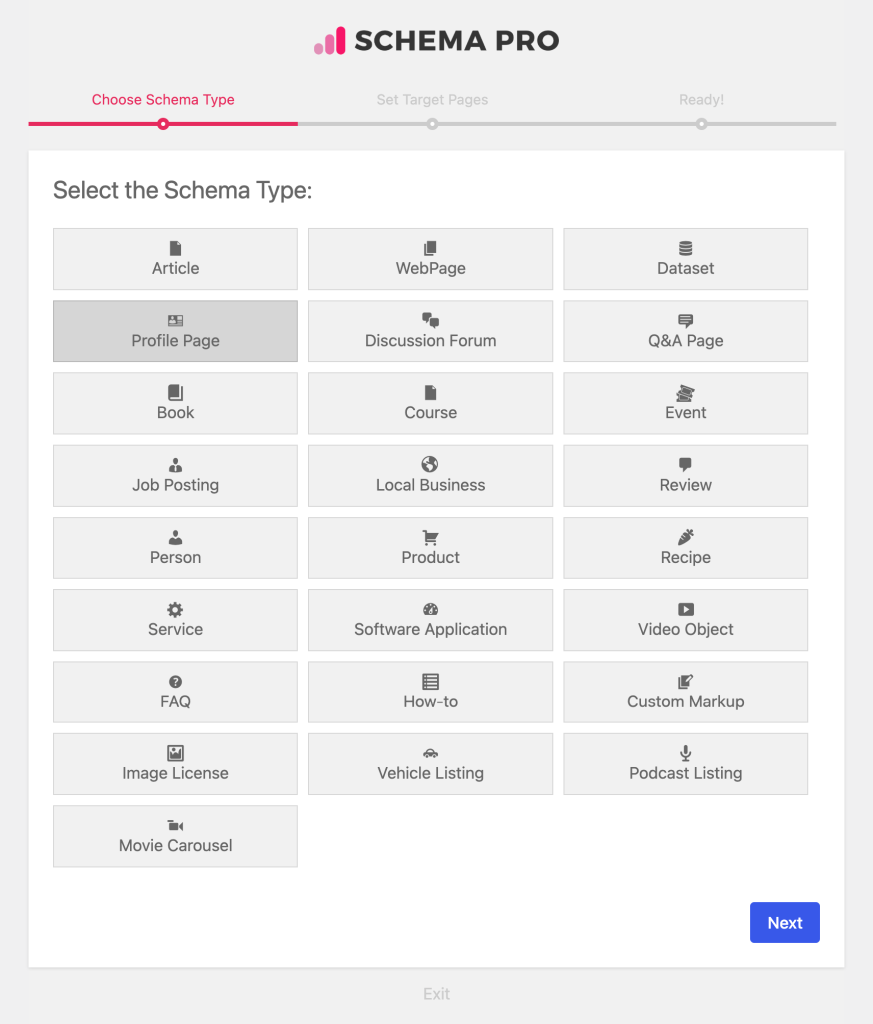Open the Set Target Pages step
The image size is (873, 1024).
click(432, 99)
